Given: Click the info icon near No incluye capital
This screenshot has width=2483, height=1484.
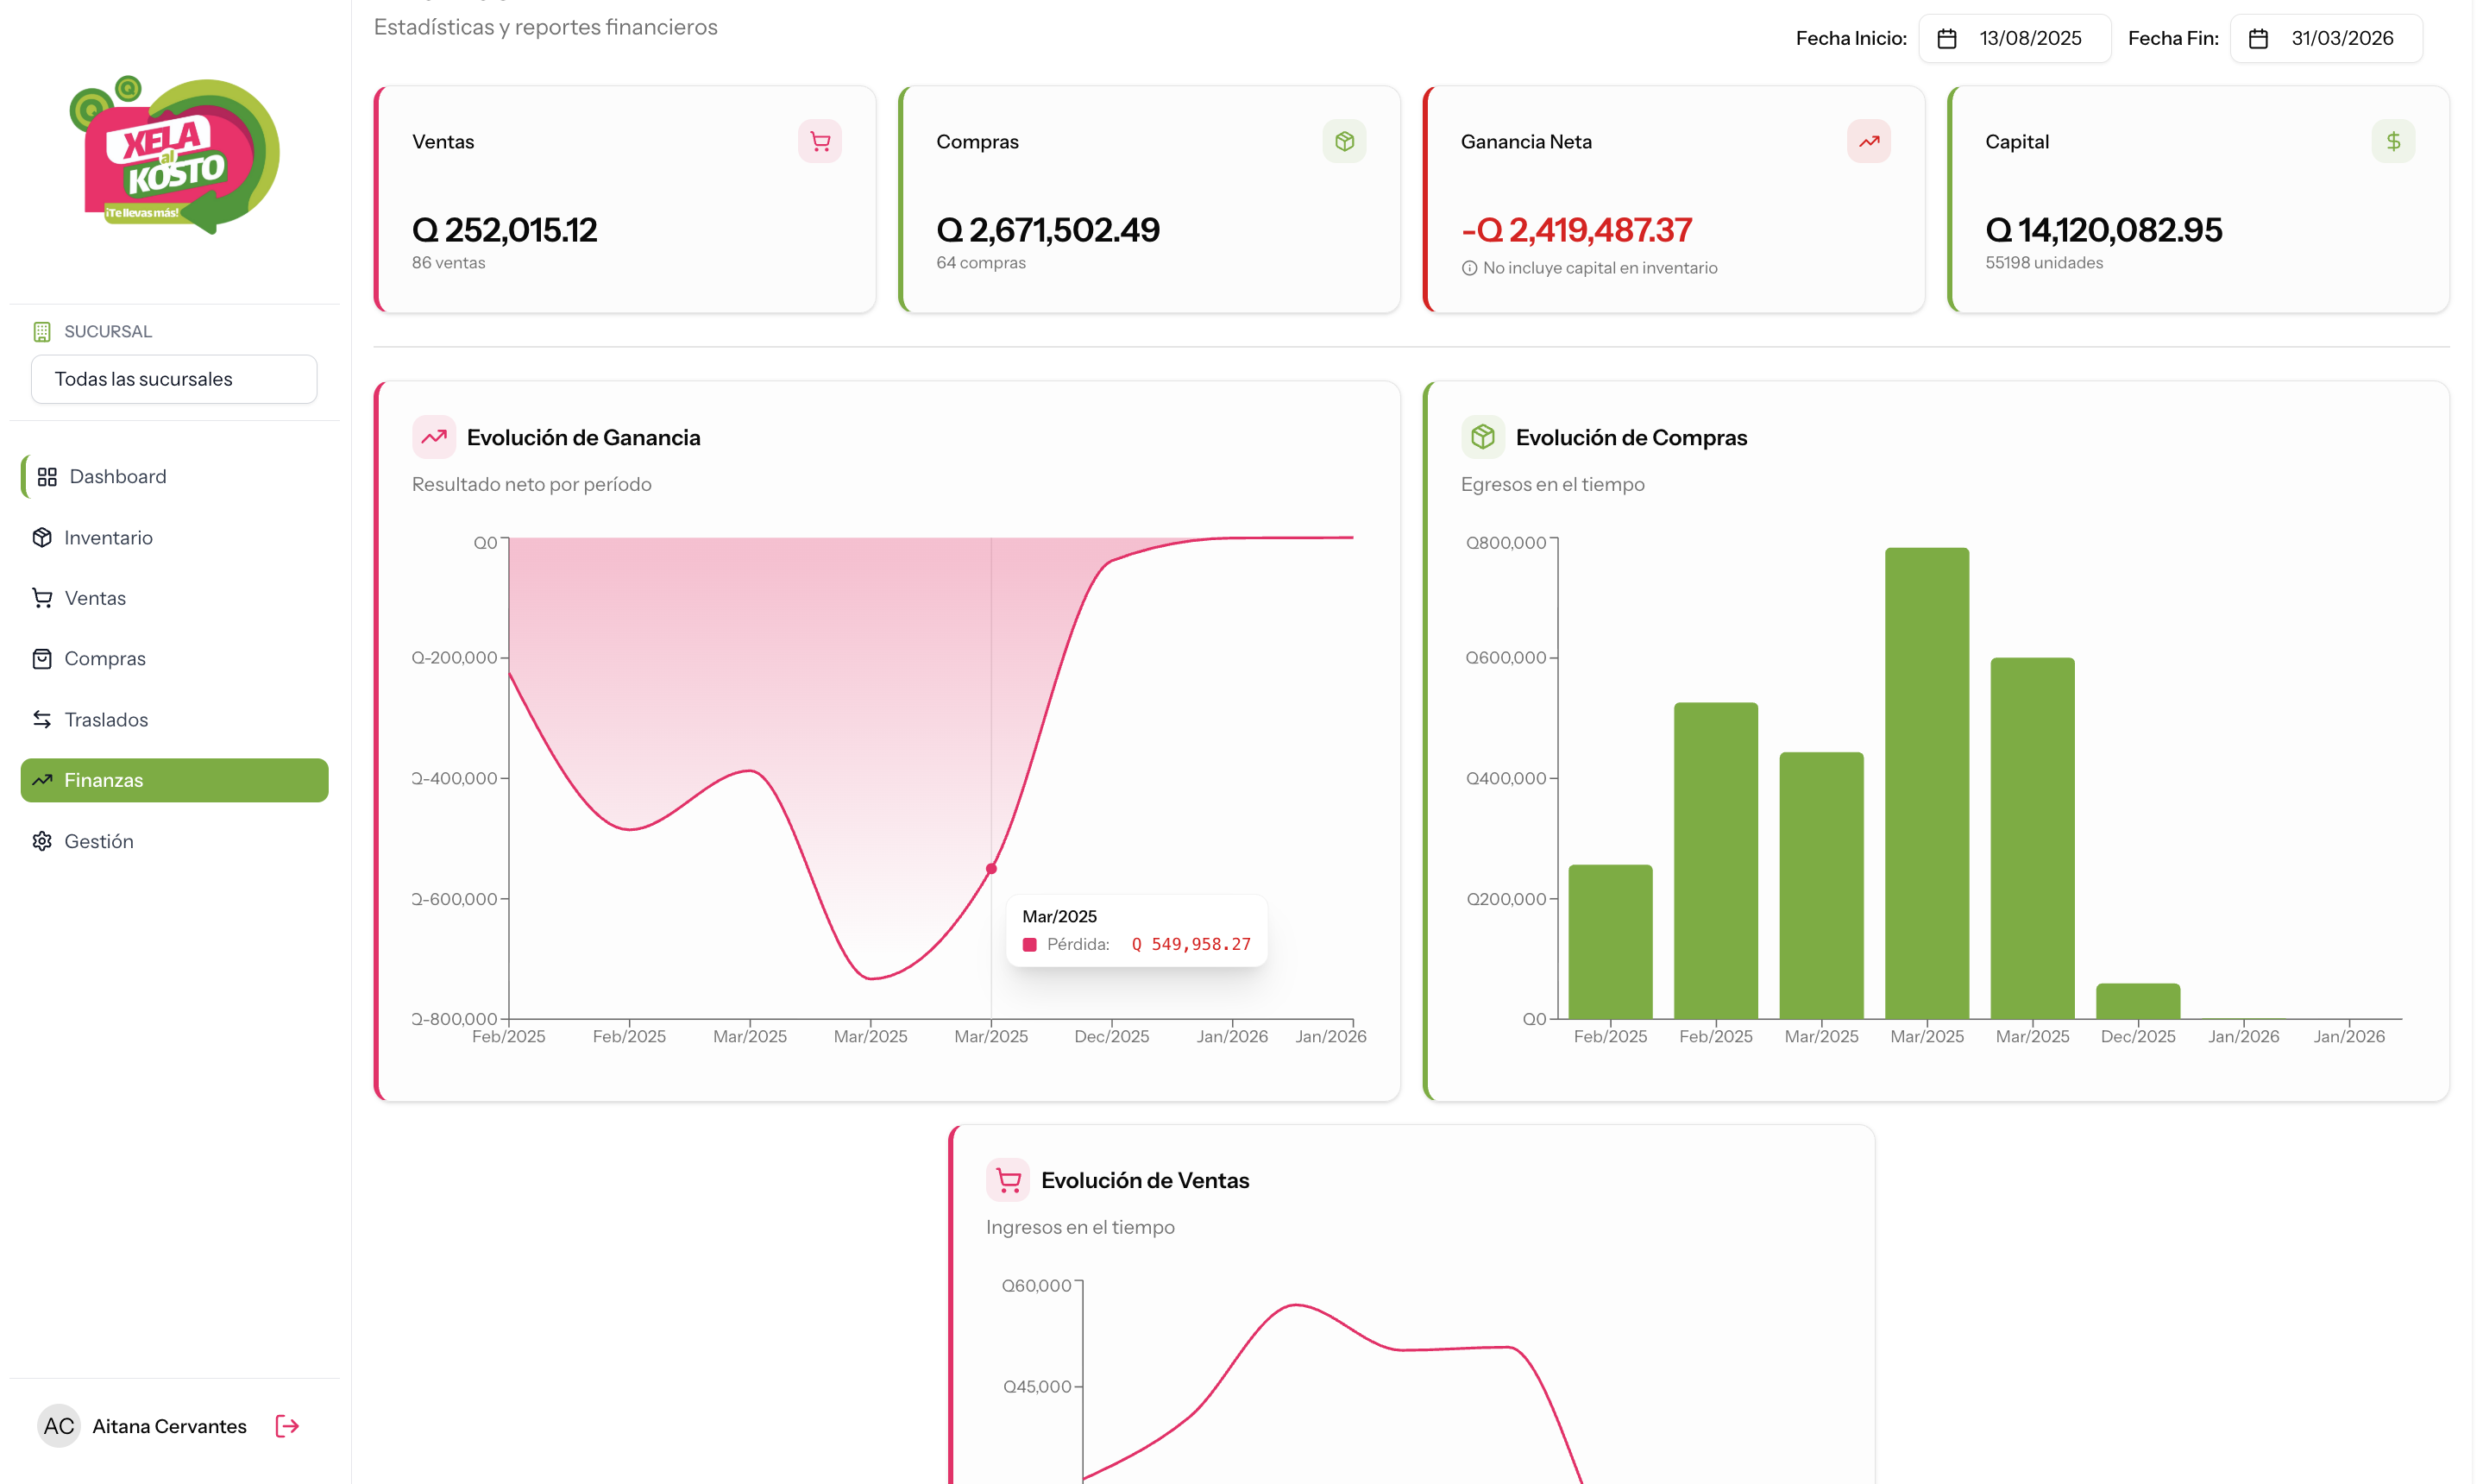Looking at the screenshot, I should tap(1469, 268).
